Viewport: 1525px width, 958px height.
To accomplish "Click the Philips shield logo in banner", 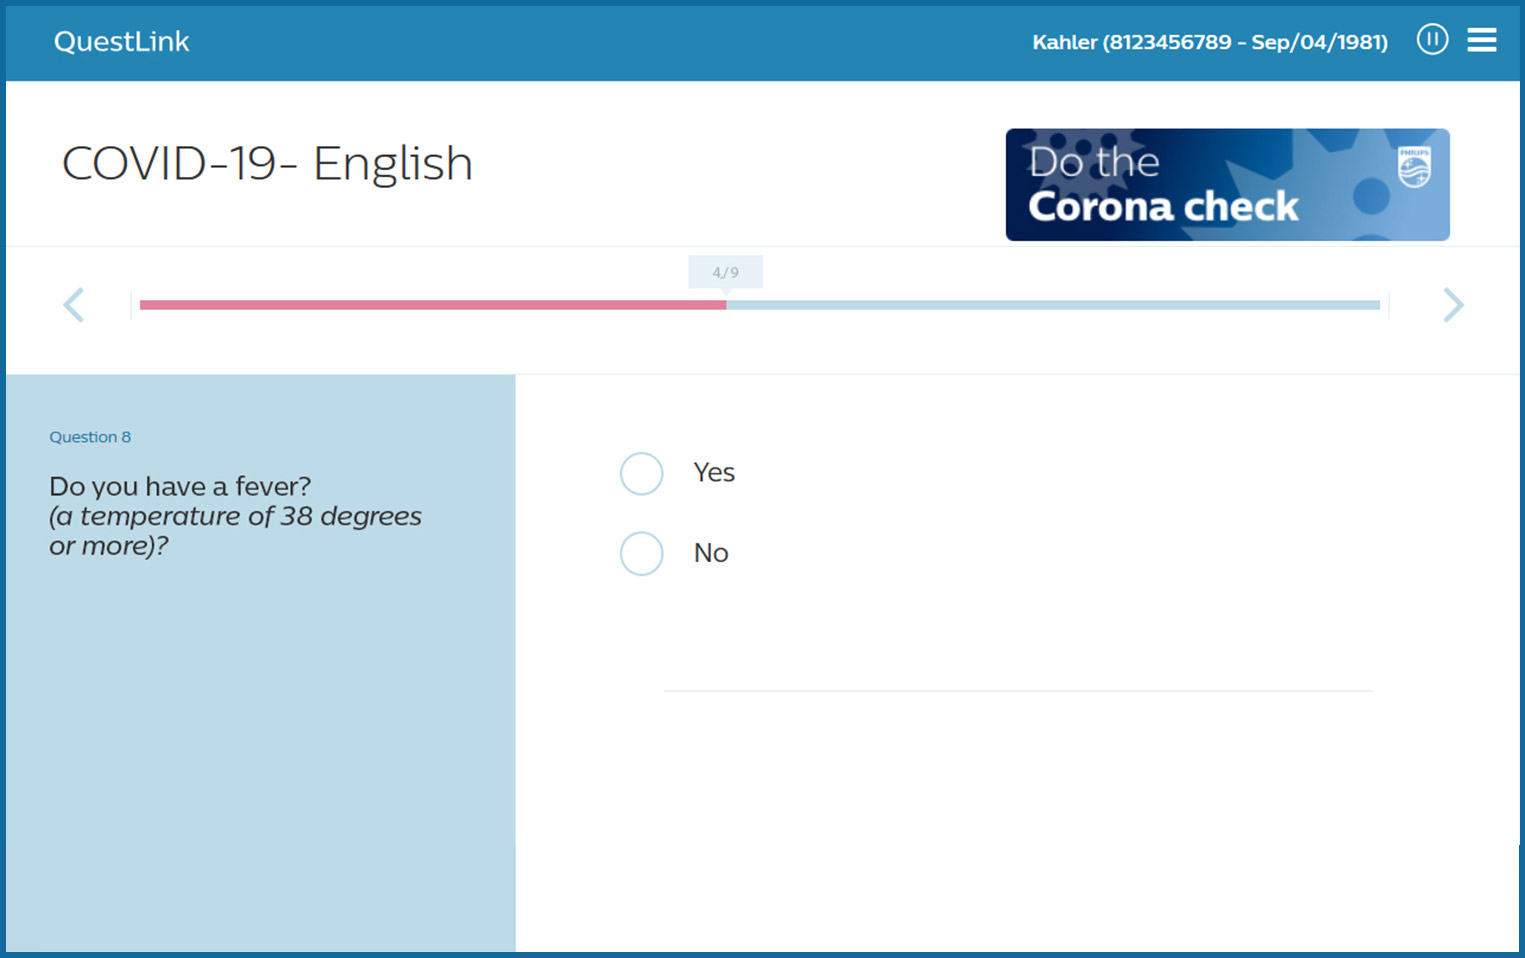I will pyautogui.click(x=1414, y=168).
